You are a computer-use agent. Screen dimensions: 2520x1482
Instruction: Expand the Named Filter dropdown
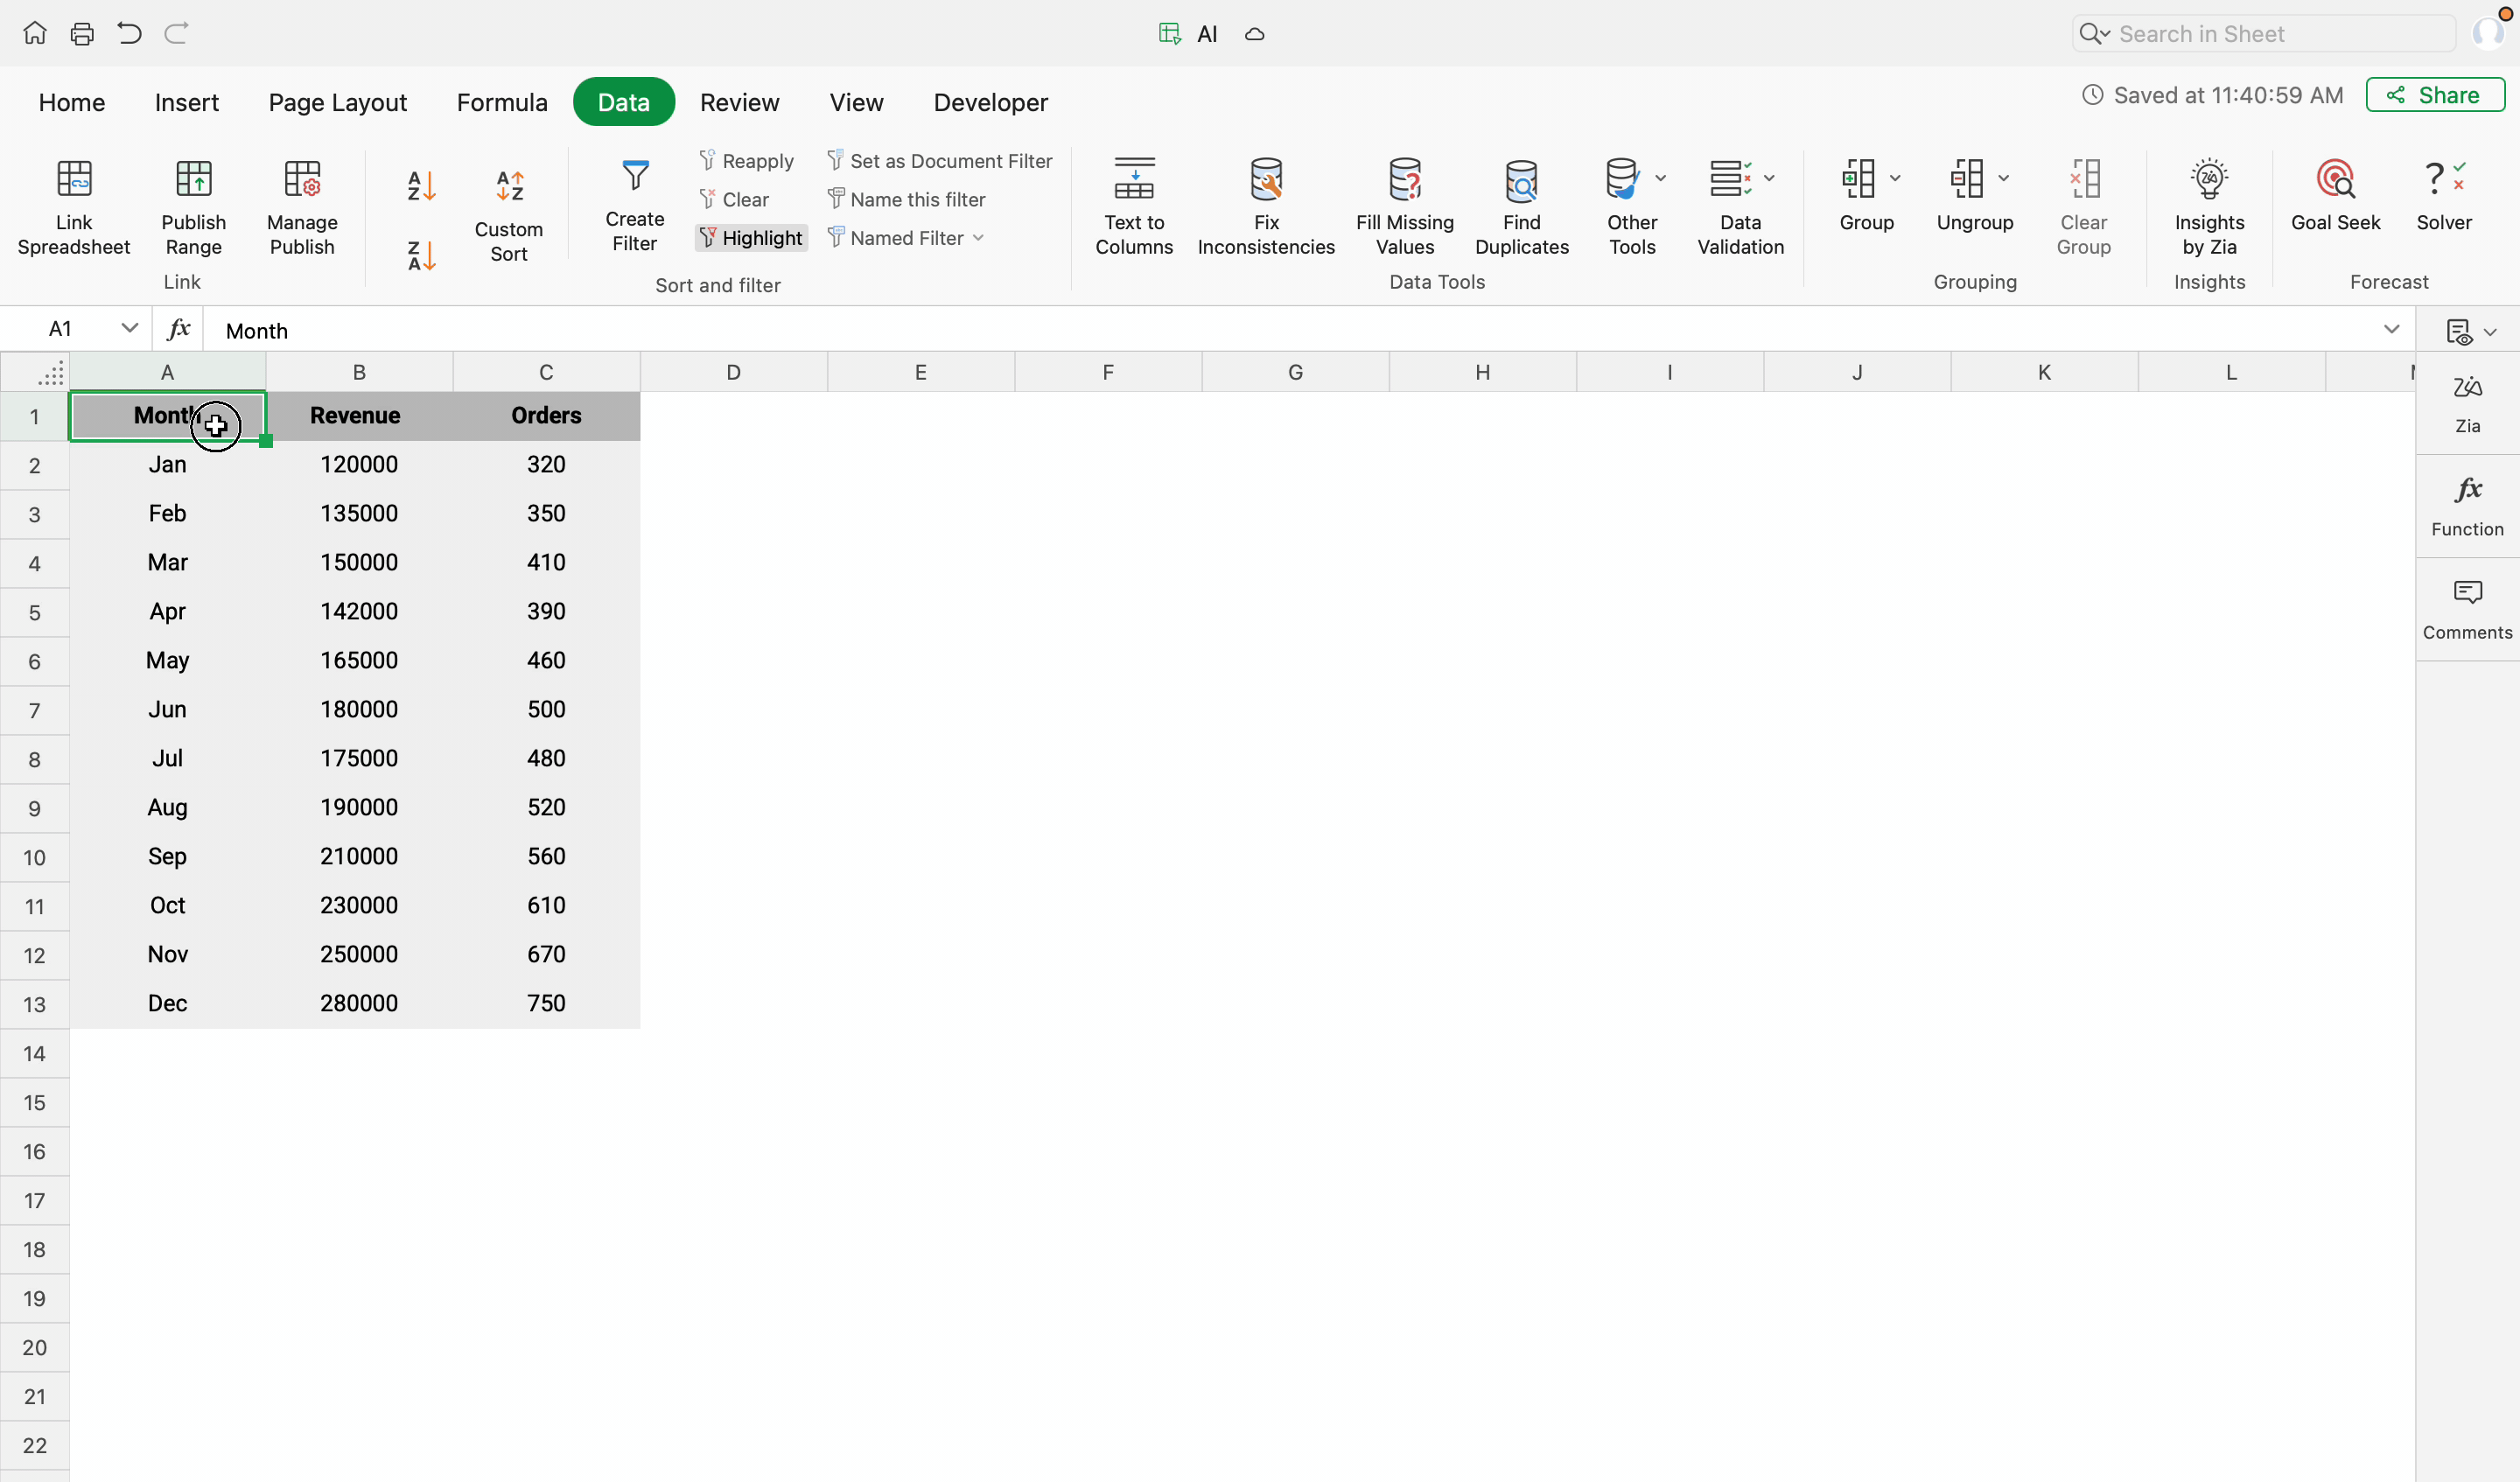point(977,238)
